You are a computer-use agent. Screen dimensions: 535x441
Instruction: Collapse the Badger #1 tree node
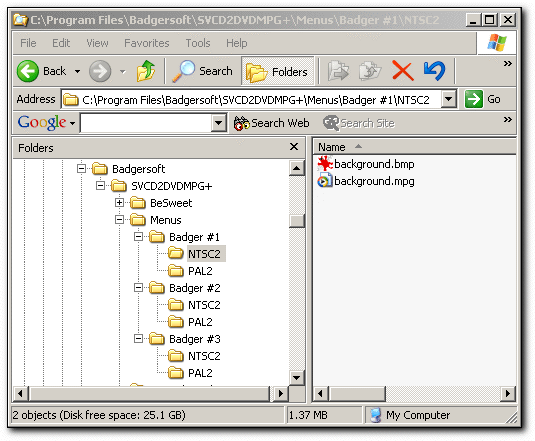pyautogui.click(x=139, y=237)
